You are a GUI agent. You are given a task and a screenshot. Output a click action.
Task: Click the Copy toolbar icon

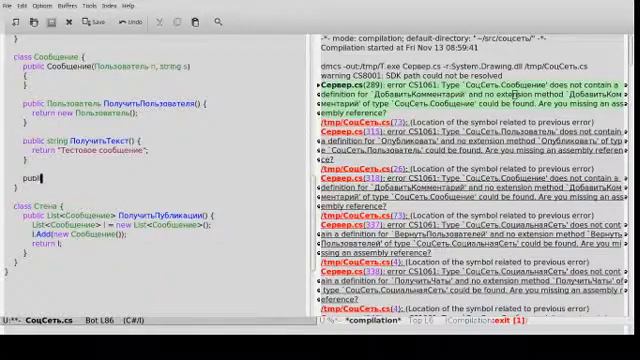(x=177, y=22)
